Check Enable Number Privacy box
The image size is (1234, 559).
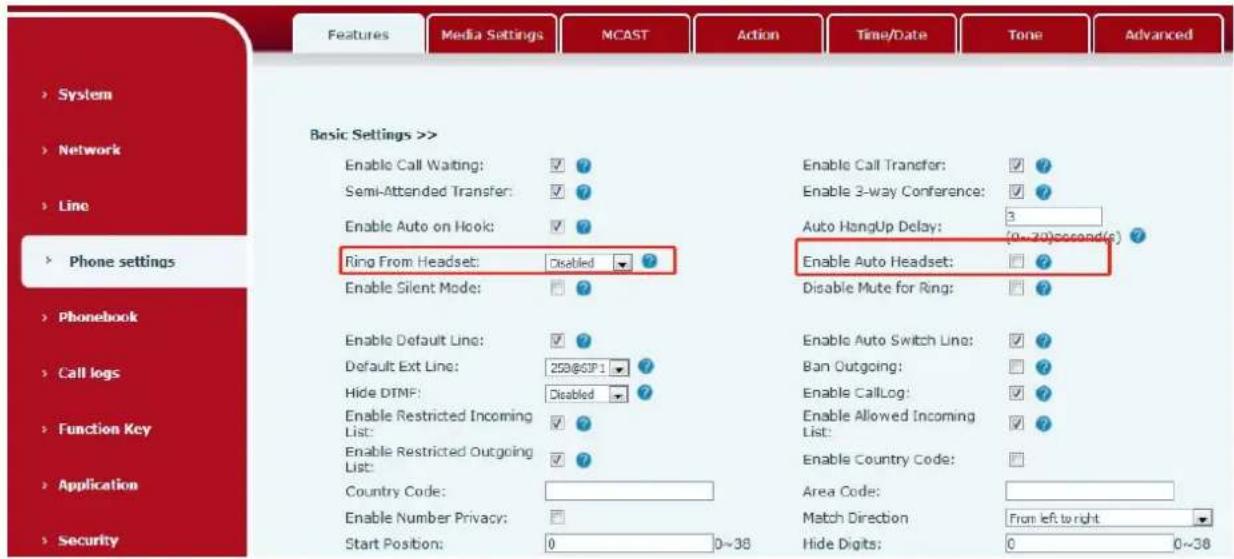(556, 517)
